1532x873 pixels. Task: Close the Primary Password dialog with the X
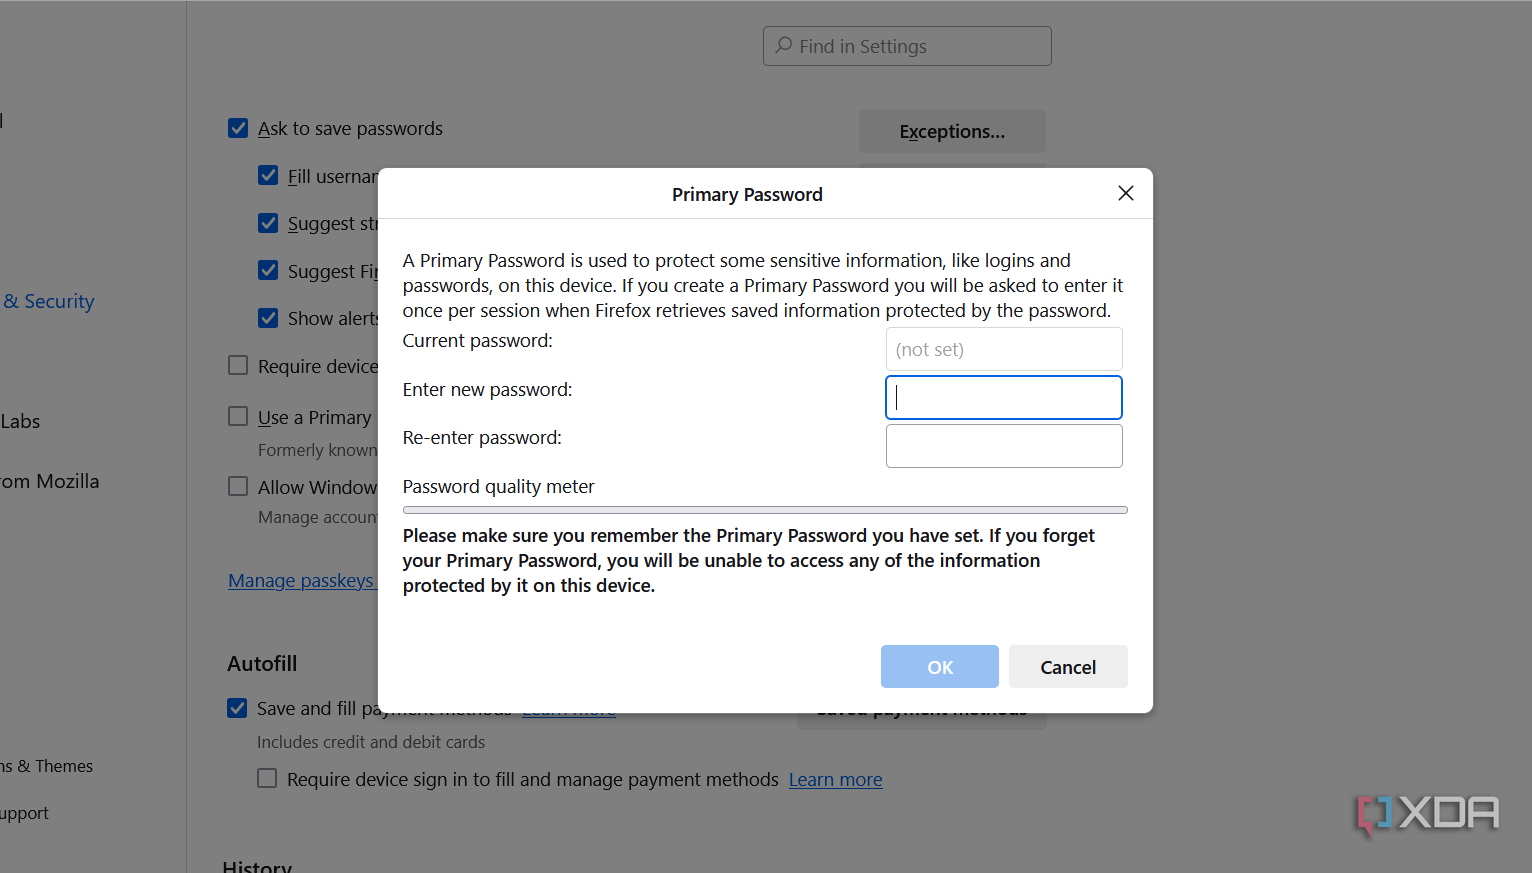[x=1125, y=193]
